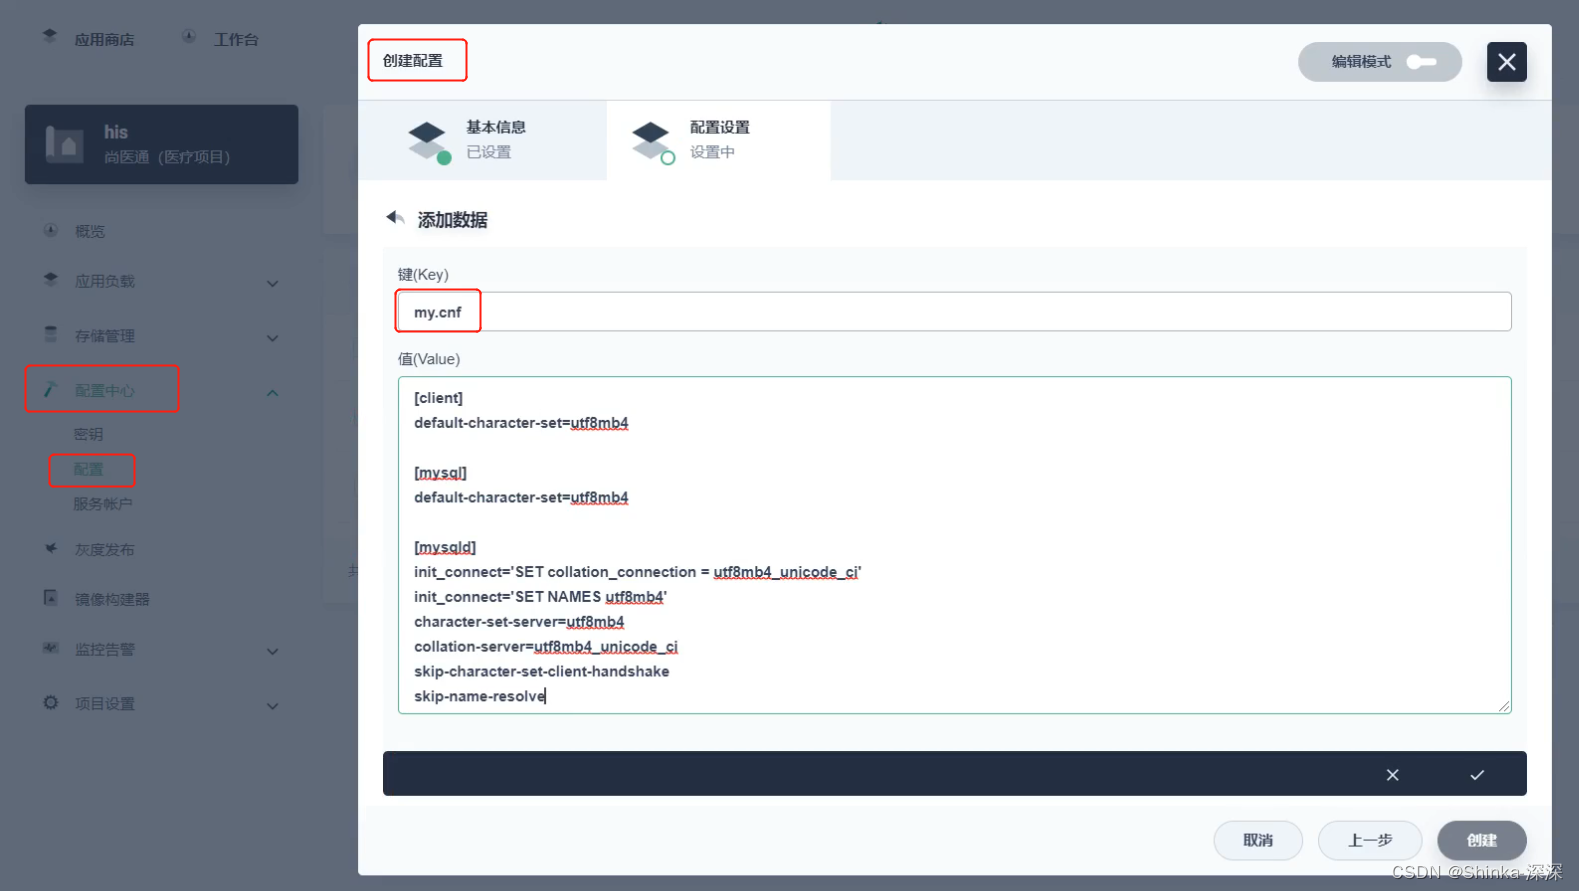The image size is (1579, 891).
Task: Click the 灰度发布 sidebar label
Action: [104, 549]
